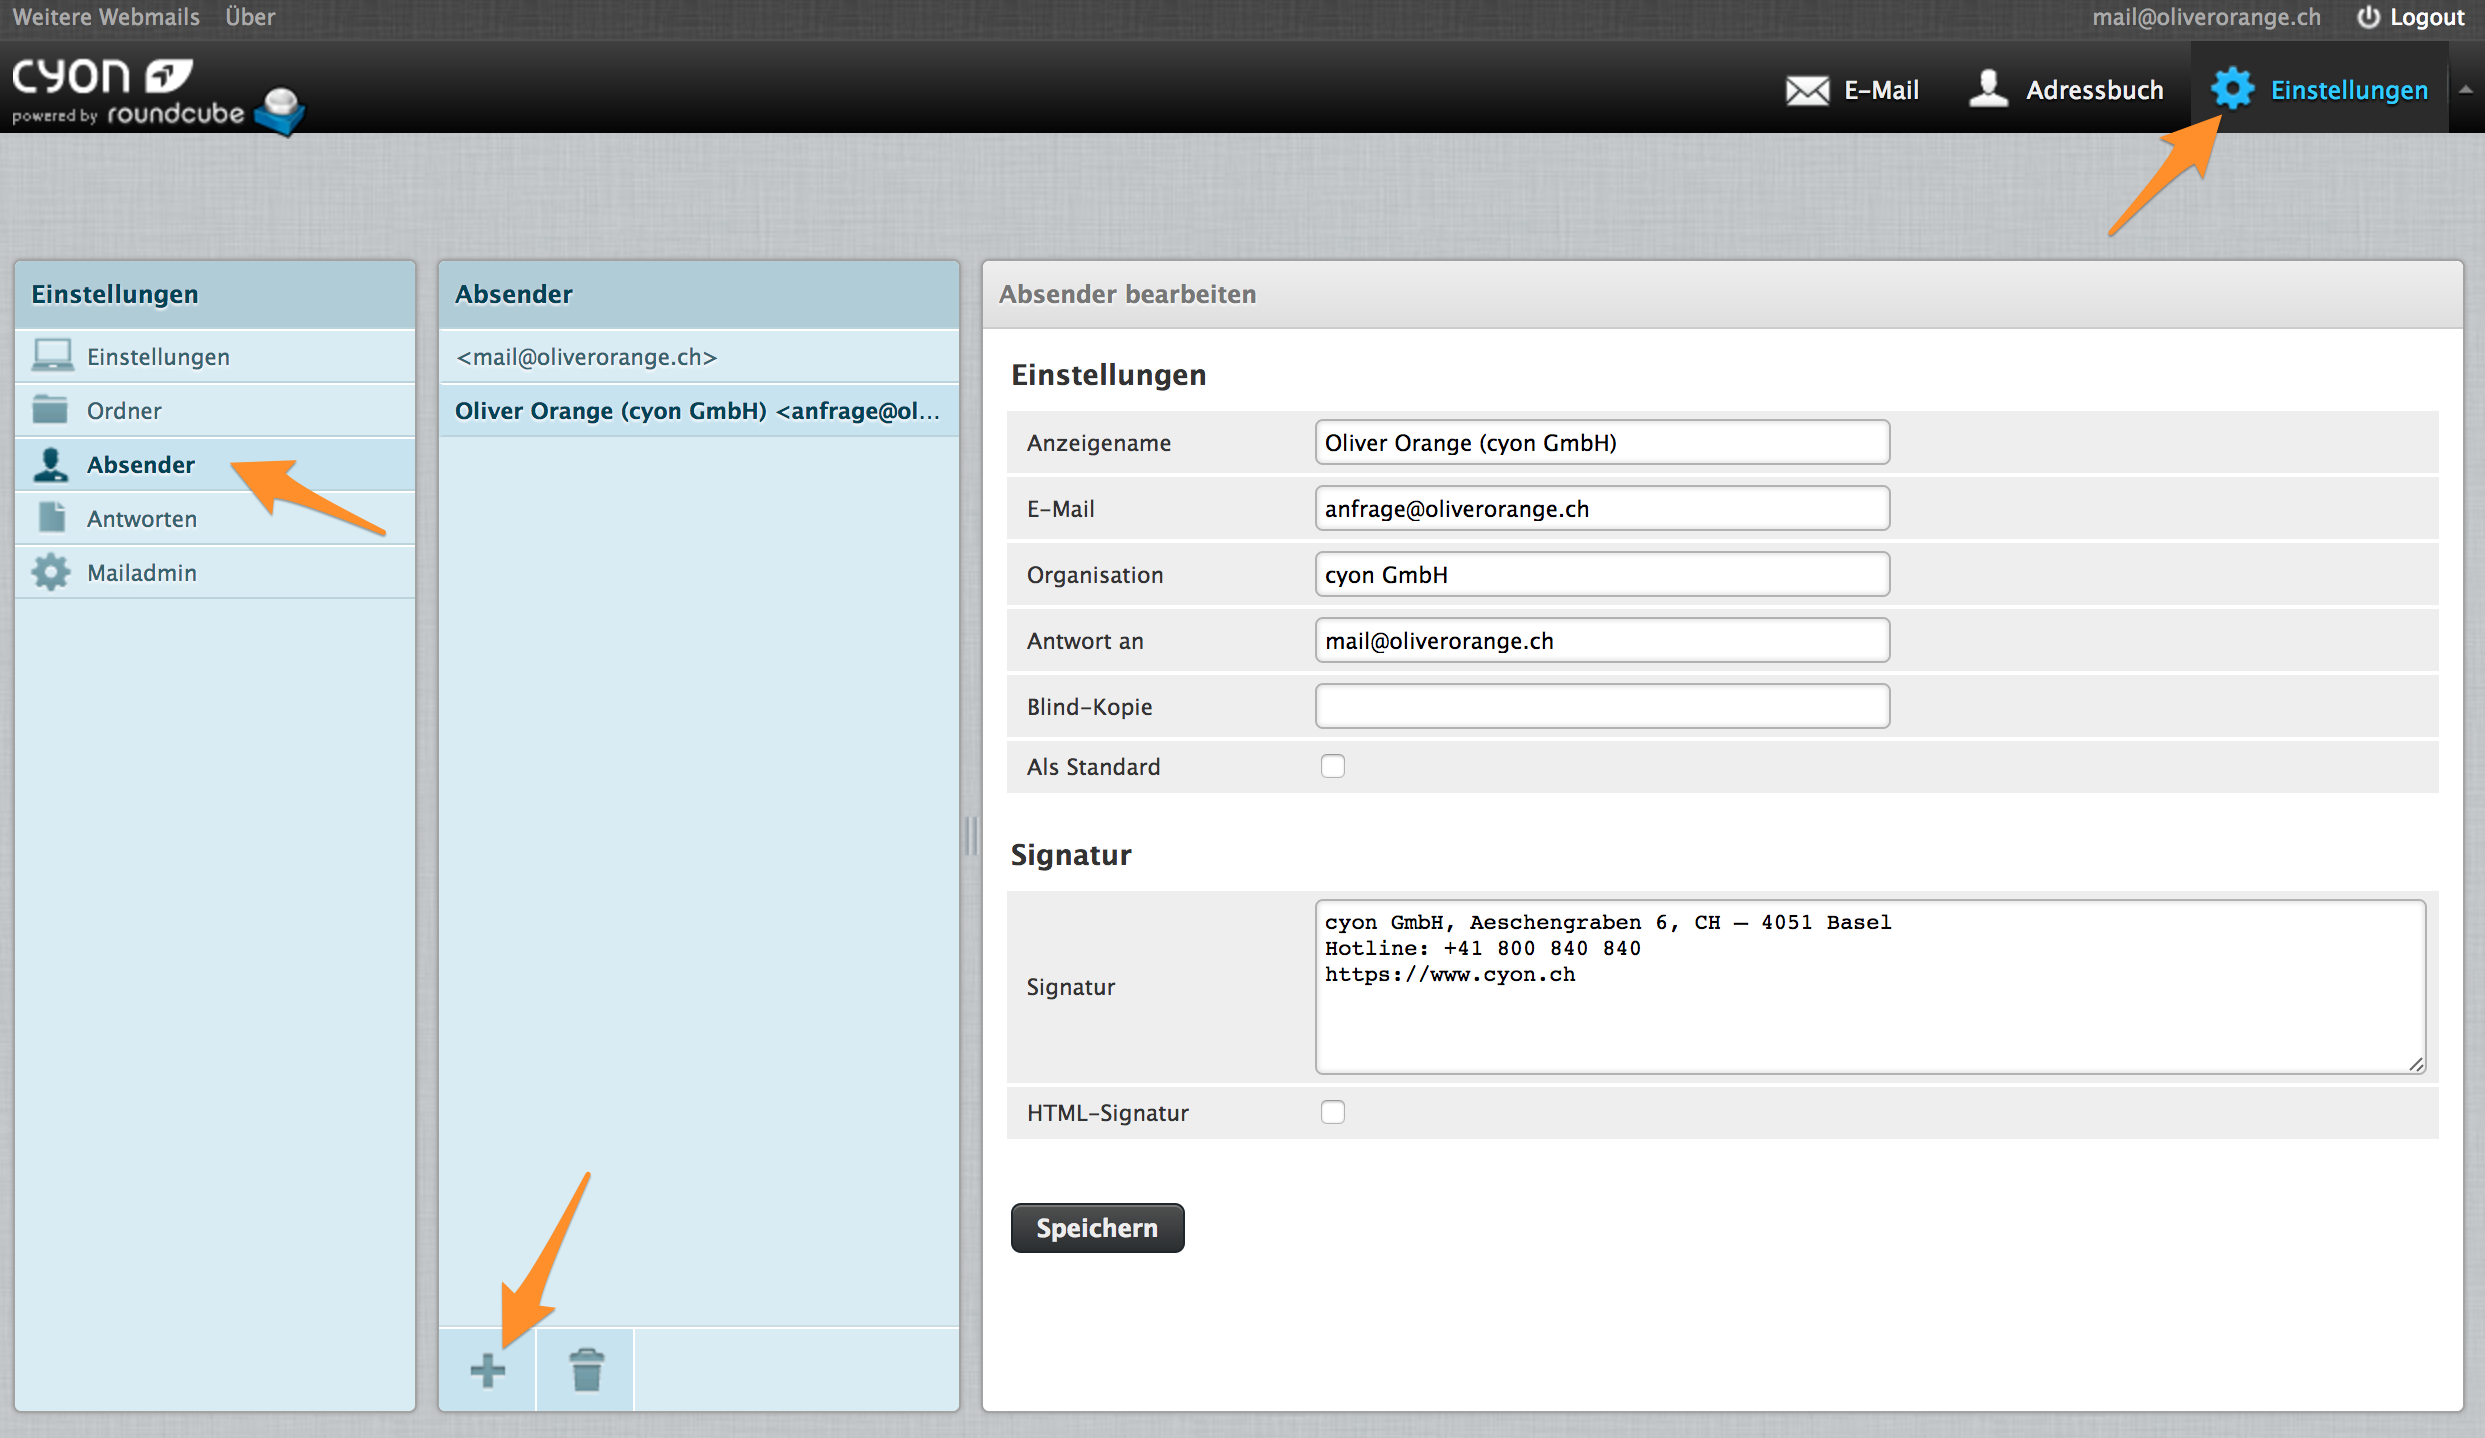Select Ordner in settings sidebar
This screenshot has width=2485, height=1438.
[x=215, y=410]
